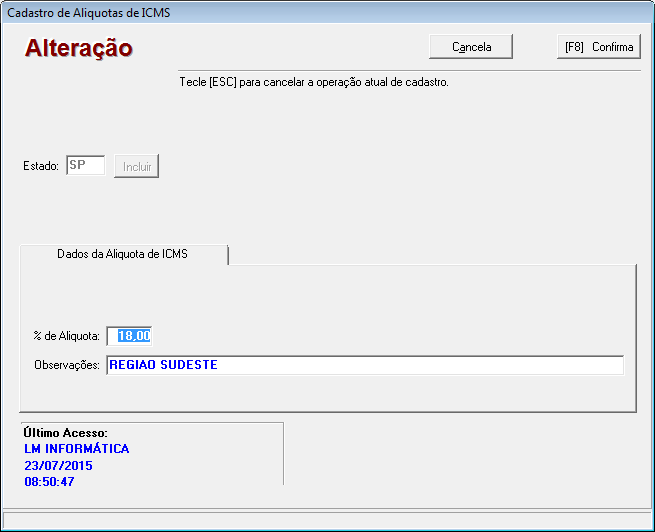The height and width of the screenshot is (532, 655).
Task: Confirm changes with the [F8] Confirma button
Action: (x=598, y=47)
